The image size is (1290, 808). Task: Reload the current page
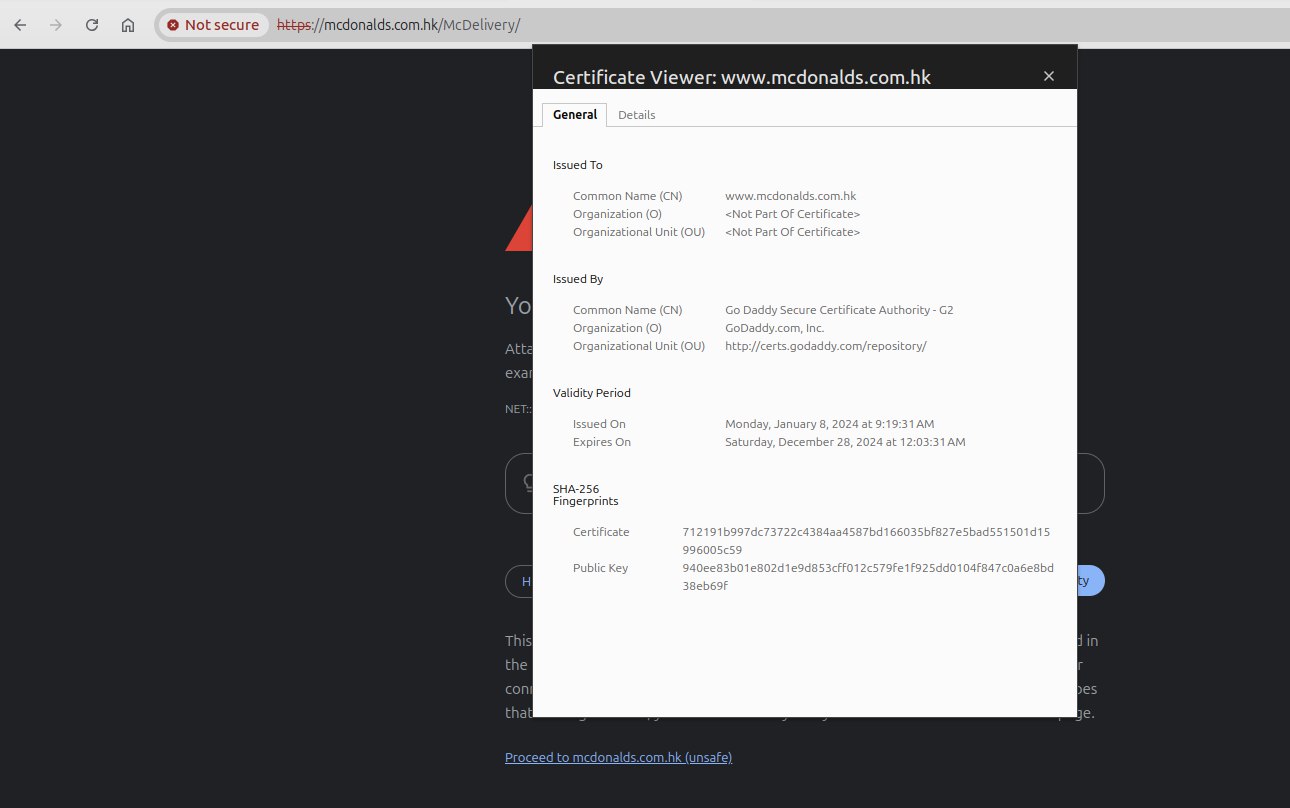click(x=92, y=25)
